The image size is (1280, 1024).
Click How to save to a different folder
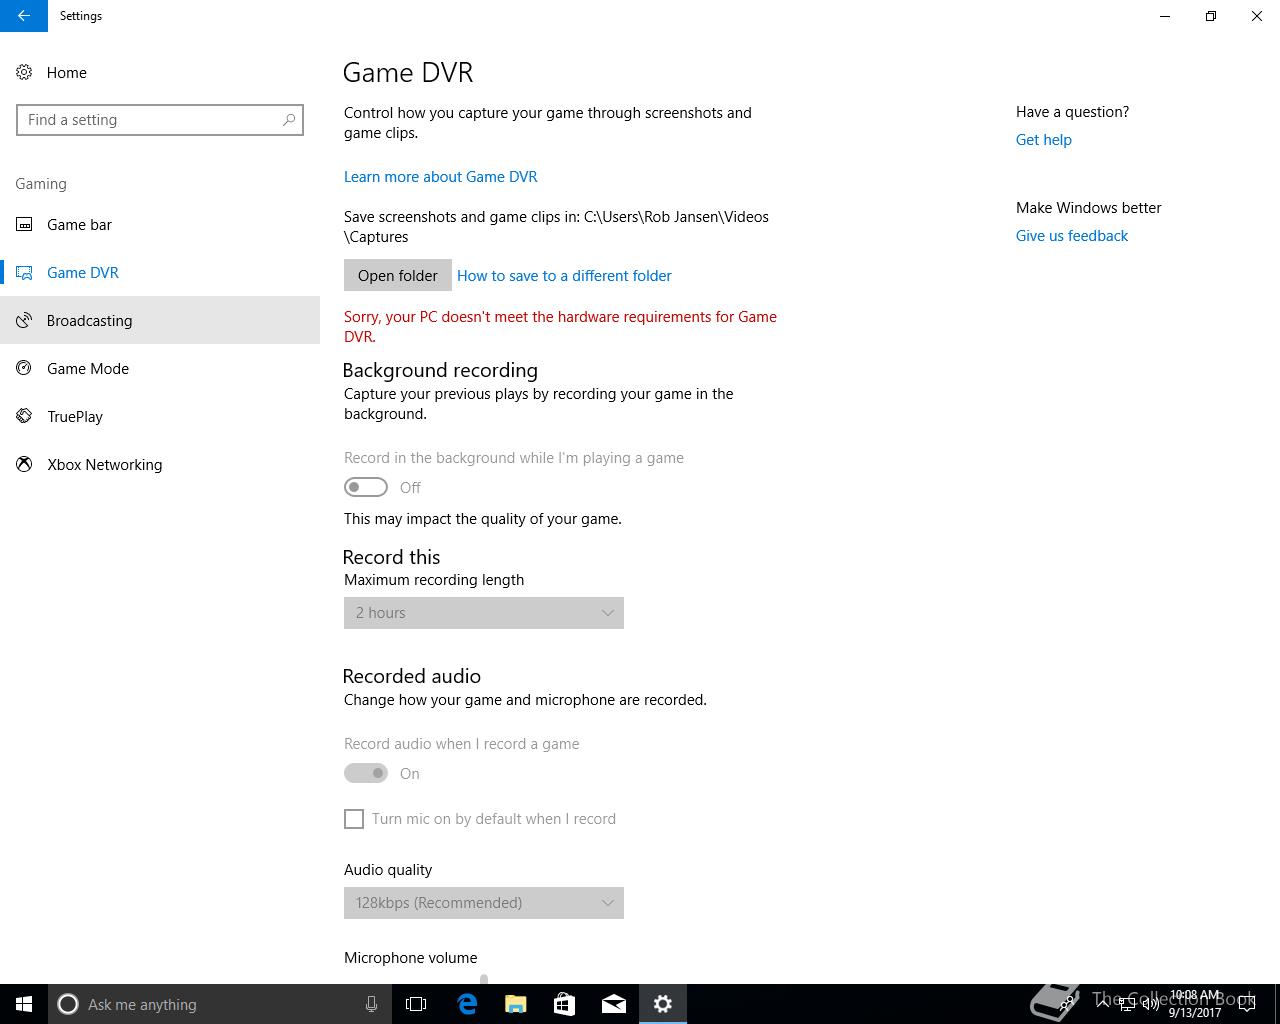564,276
